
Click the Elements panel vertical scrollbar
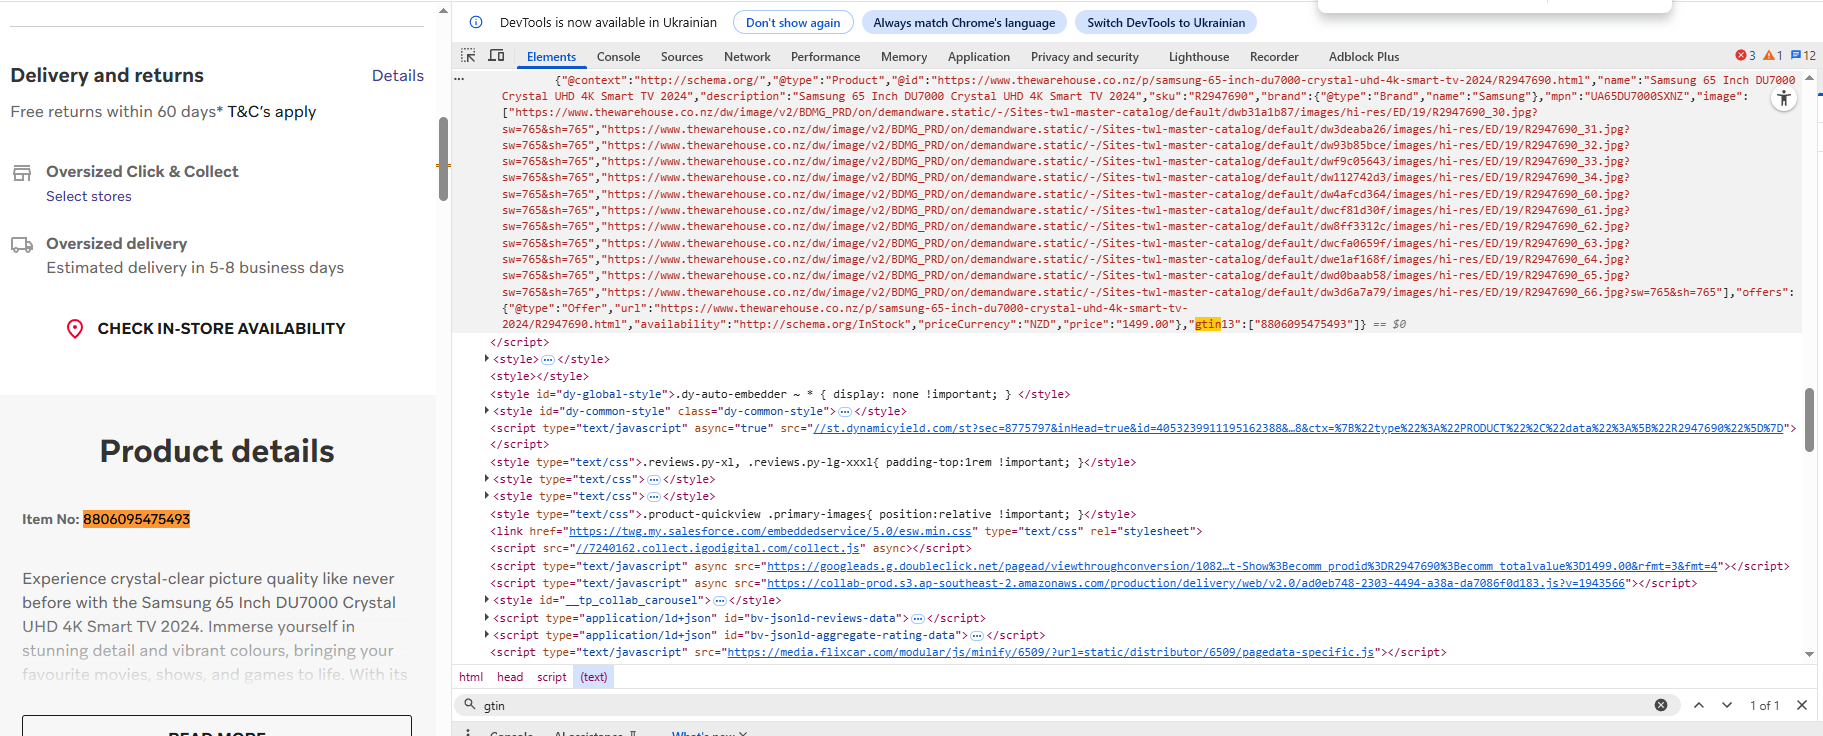point(1809,420)
